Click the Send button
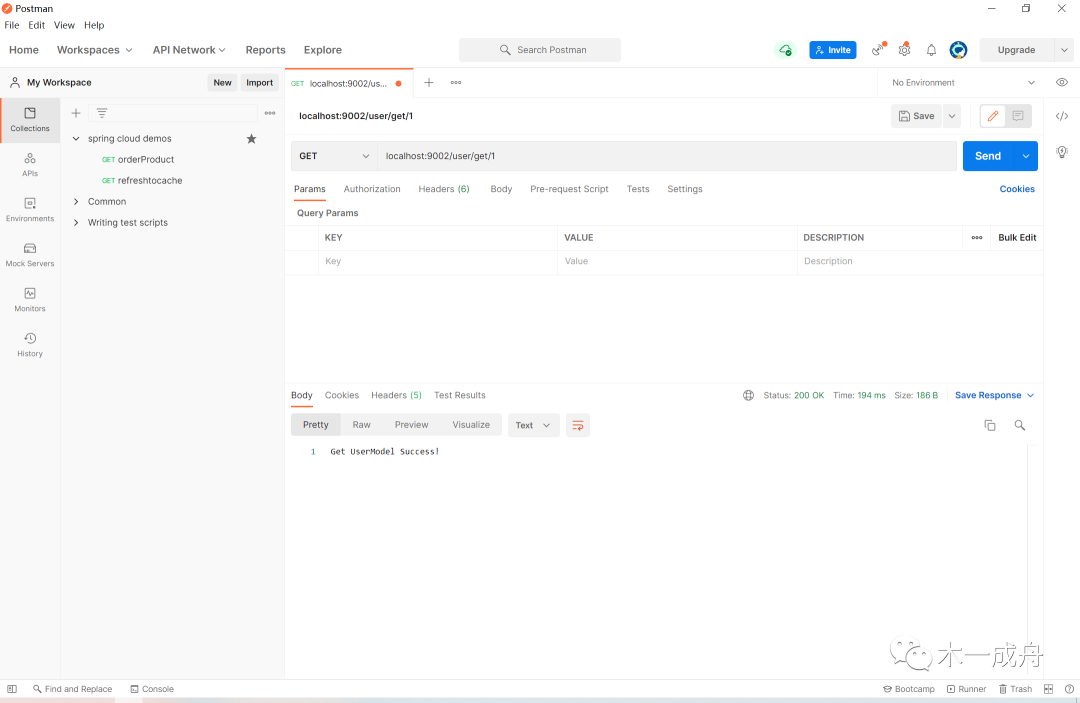Viewport: 1080px width, 703px height. pyautogui.click(x=988, y=156)
